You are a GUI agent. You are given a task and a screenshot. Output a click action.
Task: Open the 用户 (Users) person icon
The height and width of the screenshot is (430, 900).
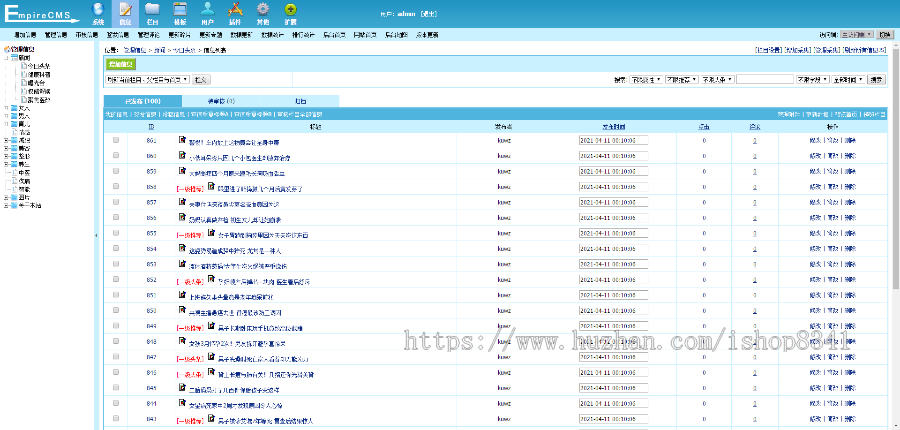tap(207, 13)
